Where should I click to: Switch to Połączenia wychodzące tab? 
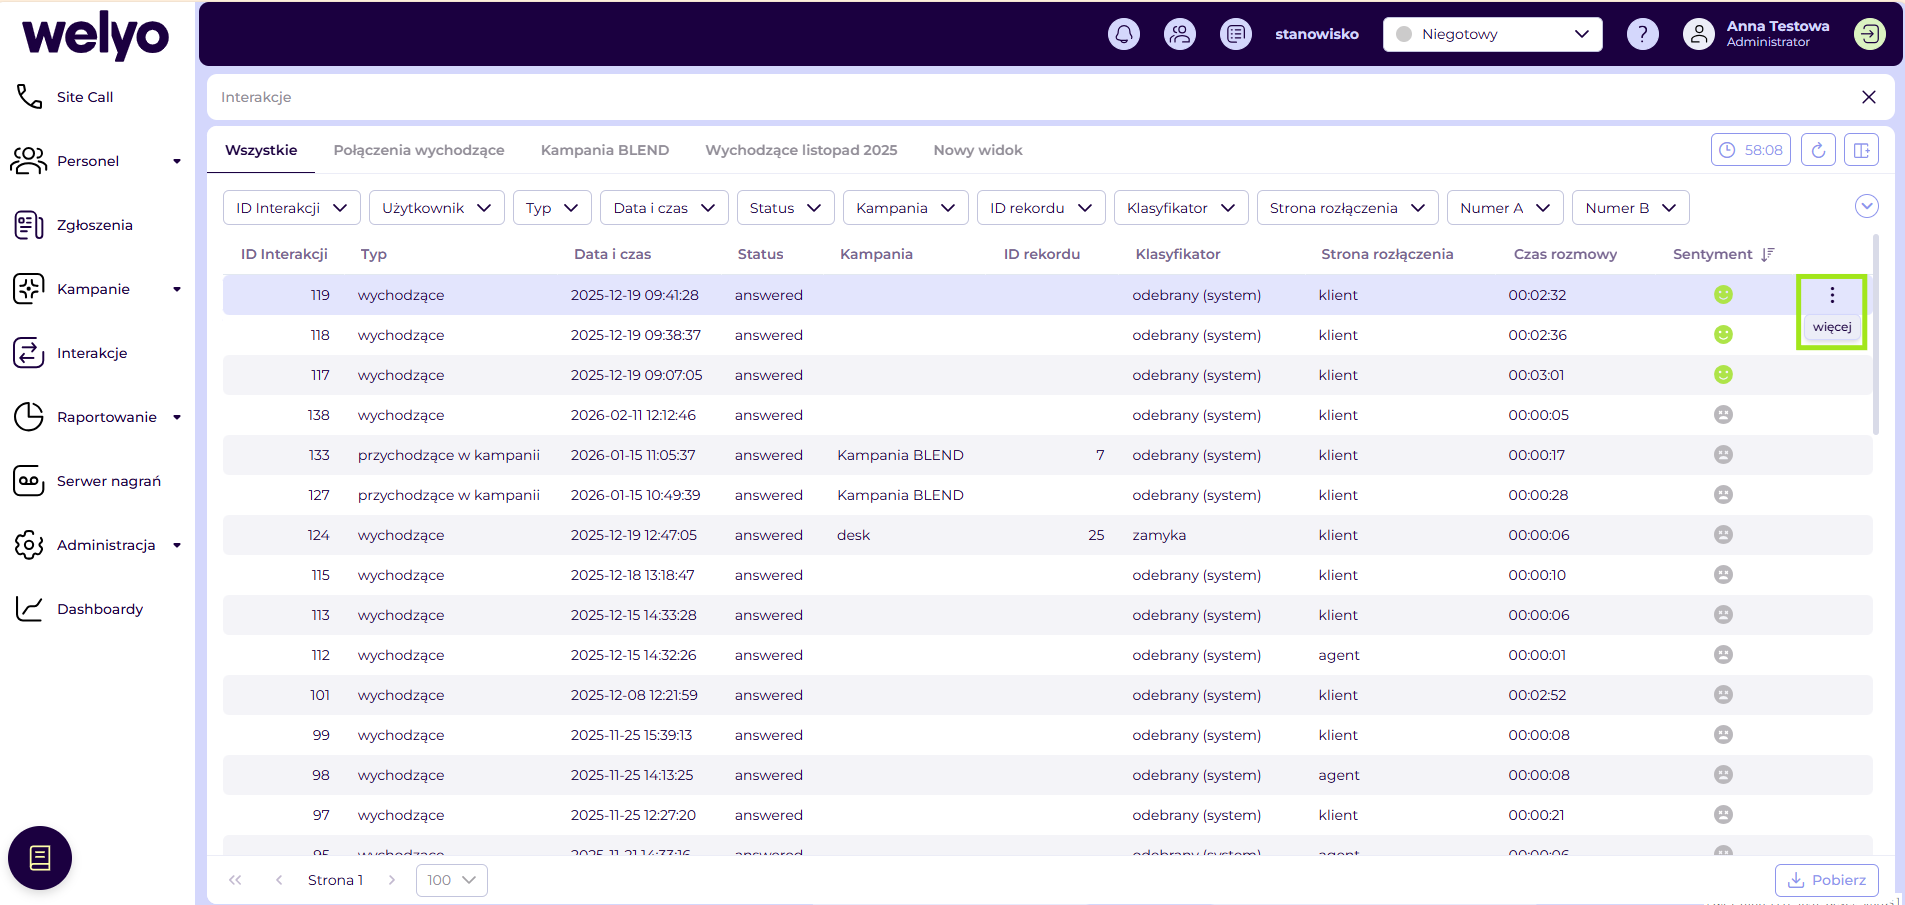click(418, 150)
